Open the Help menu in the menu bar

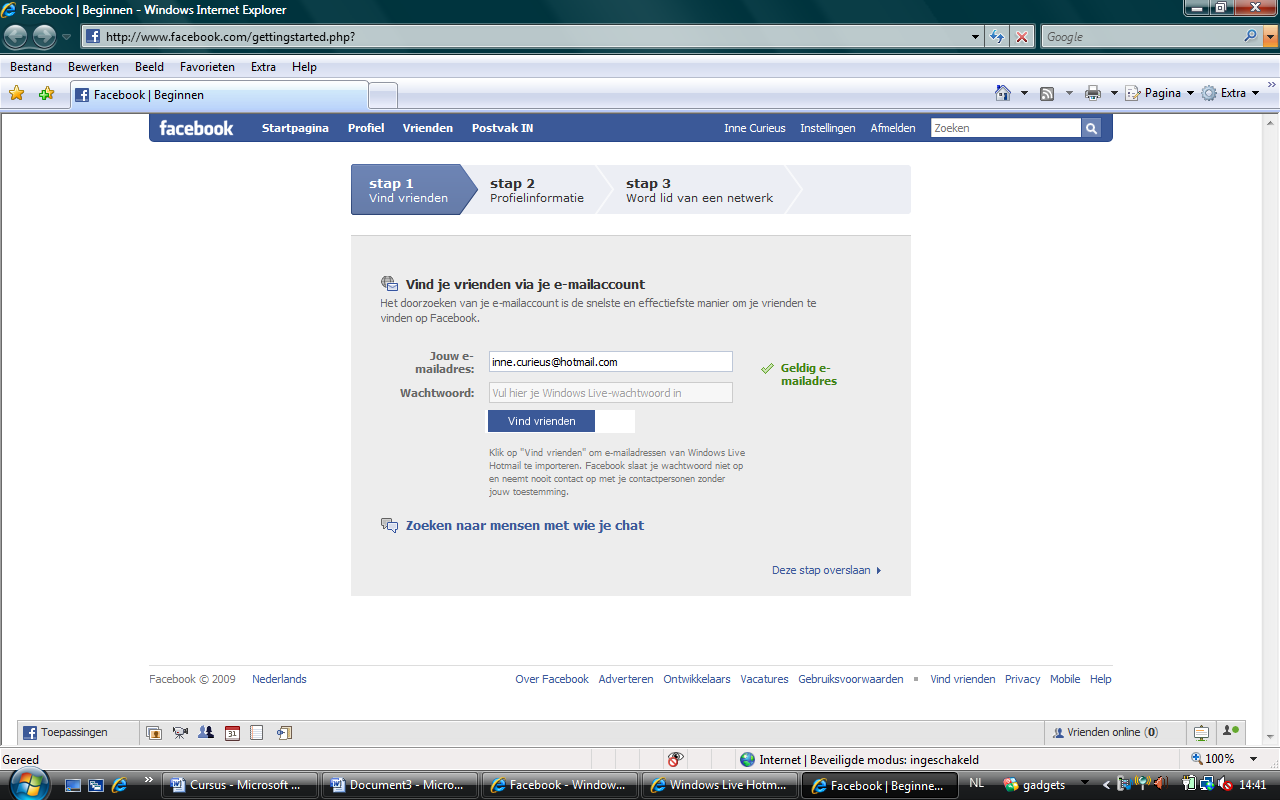304,67
